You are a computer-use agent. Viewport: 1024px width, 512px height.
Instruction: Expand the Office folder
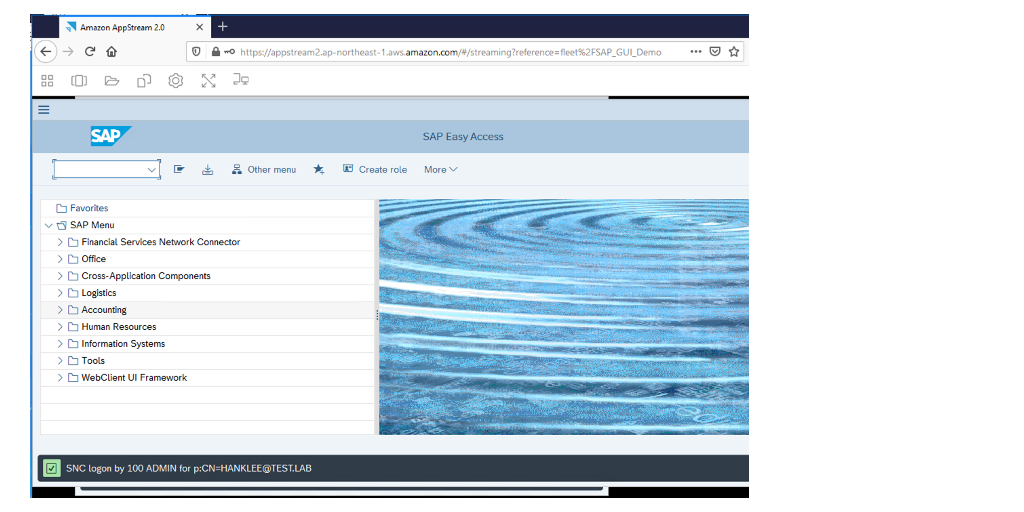[x=60, y=259]
